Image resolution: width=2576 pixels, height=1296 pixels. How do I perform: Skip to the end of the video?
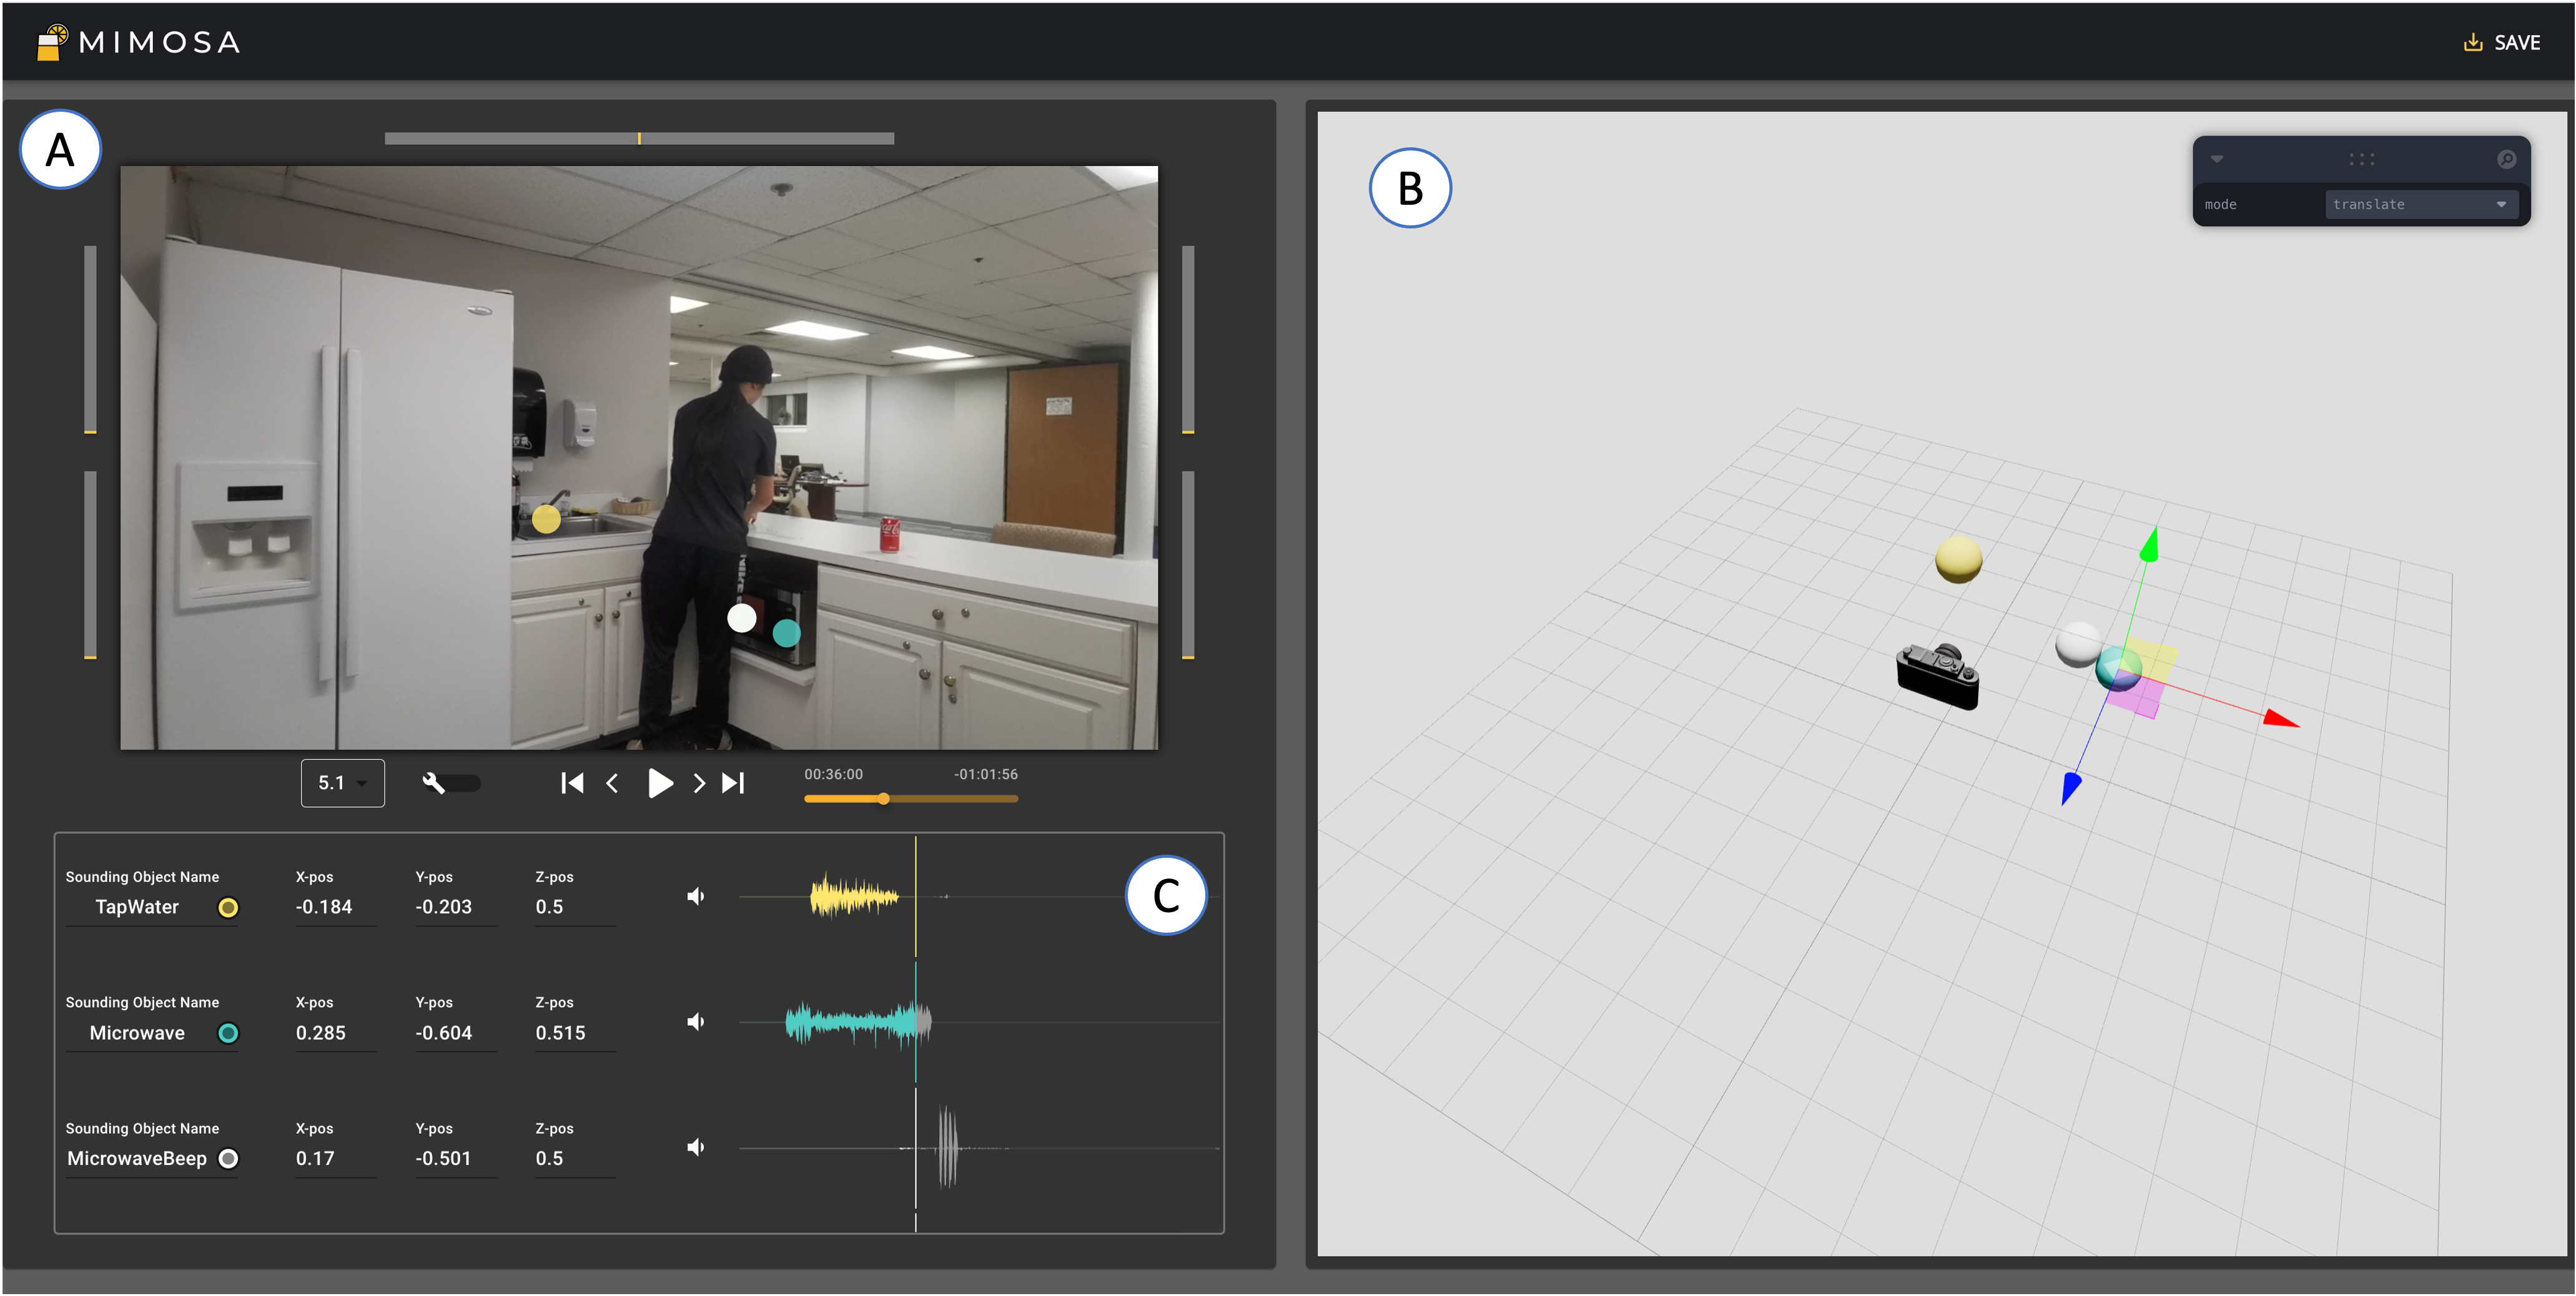click(733, 783)
